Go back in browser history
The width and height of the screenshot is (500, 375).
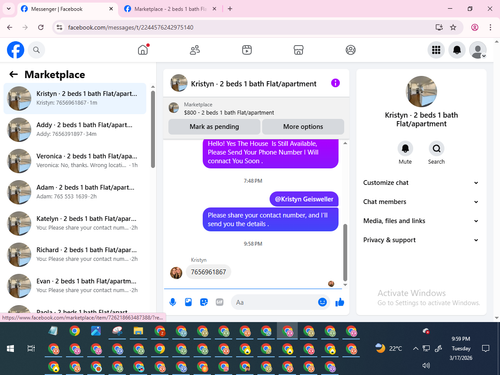(10, 27)
